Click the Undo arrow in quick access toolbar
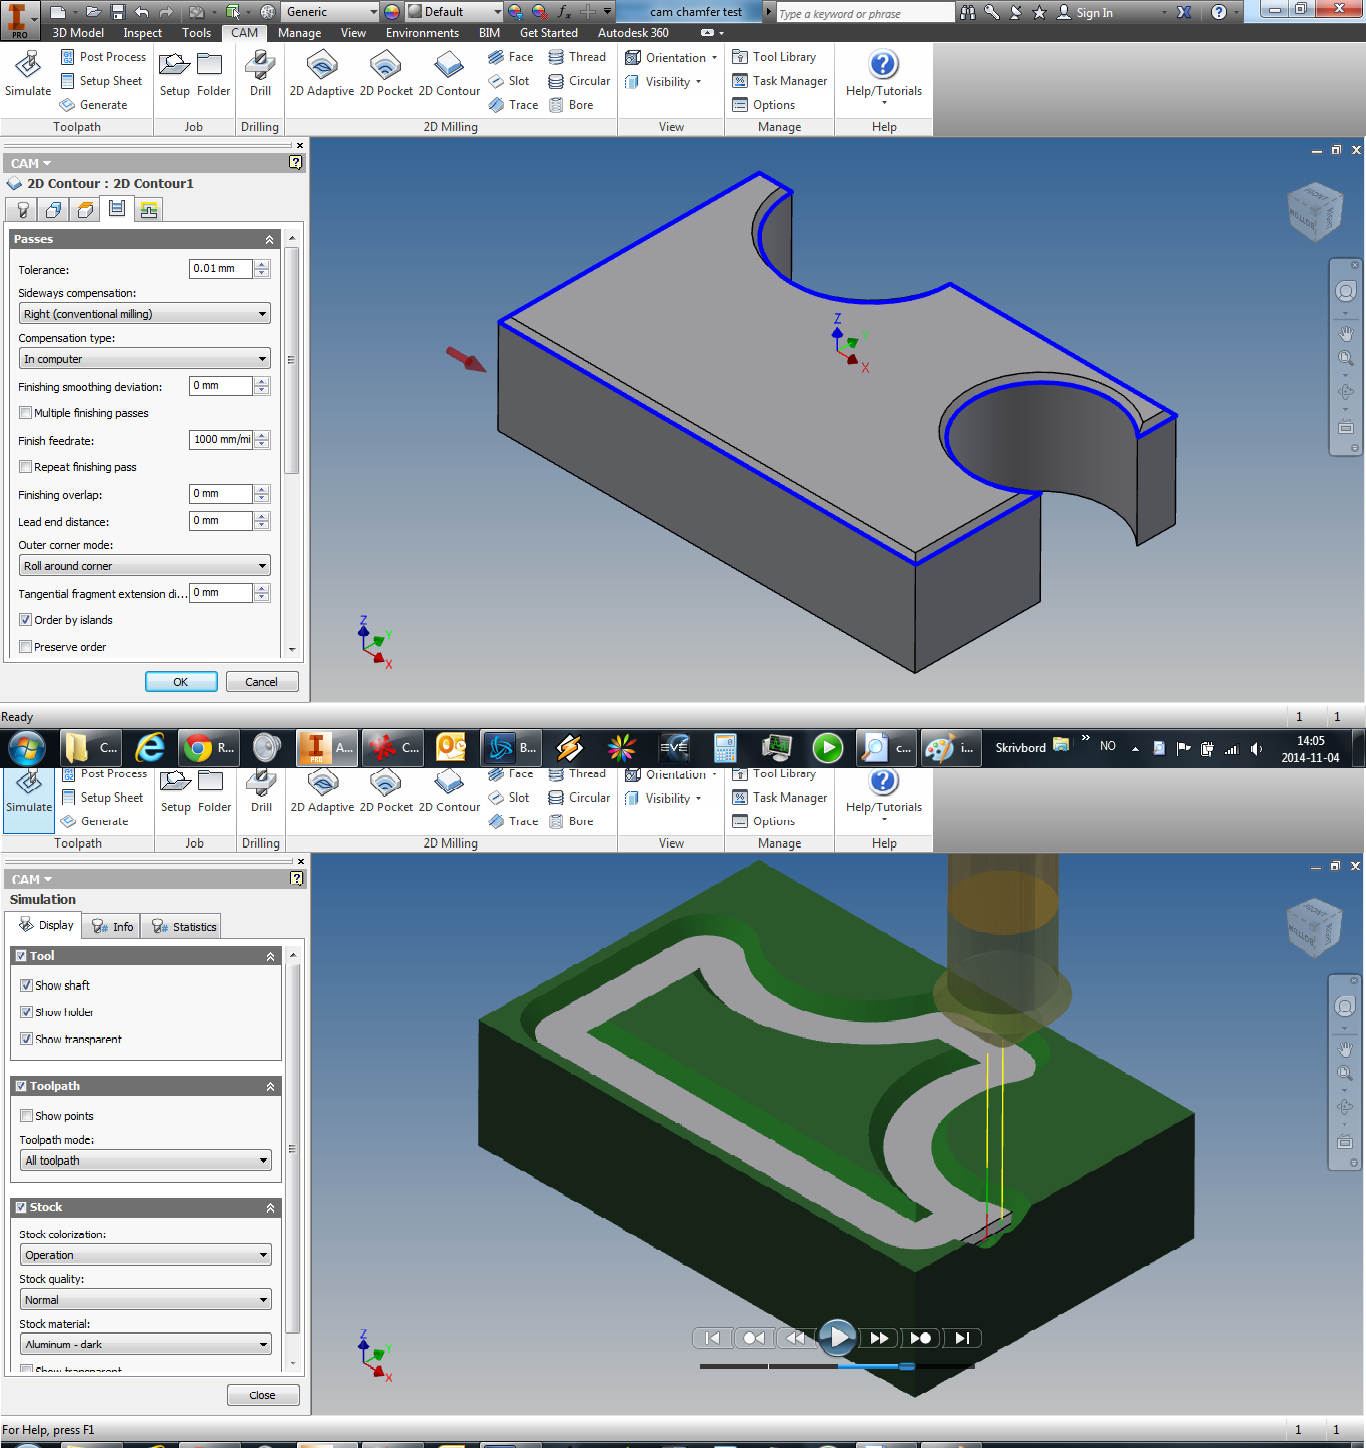This screenshot has height=1448, width=1366. click(x=142, y=12)
